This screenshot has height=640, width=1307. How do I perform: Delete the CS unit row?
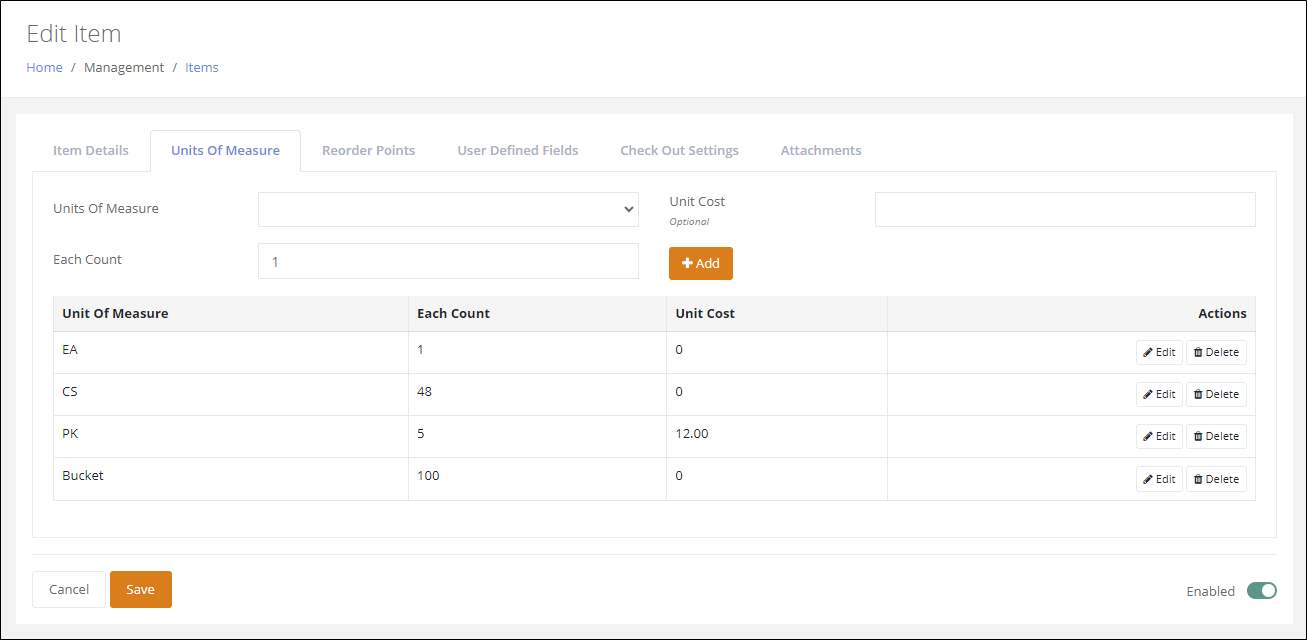point(1216,394)
